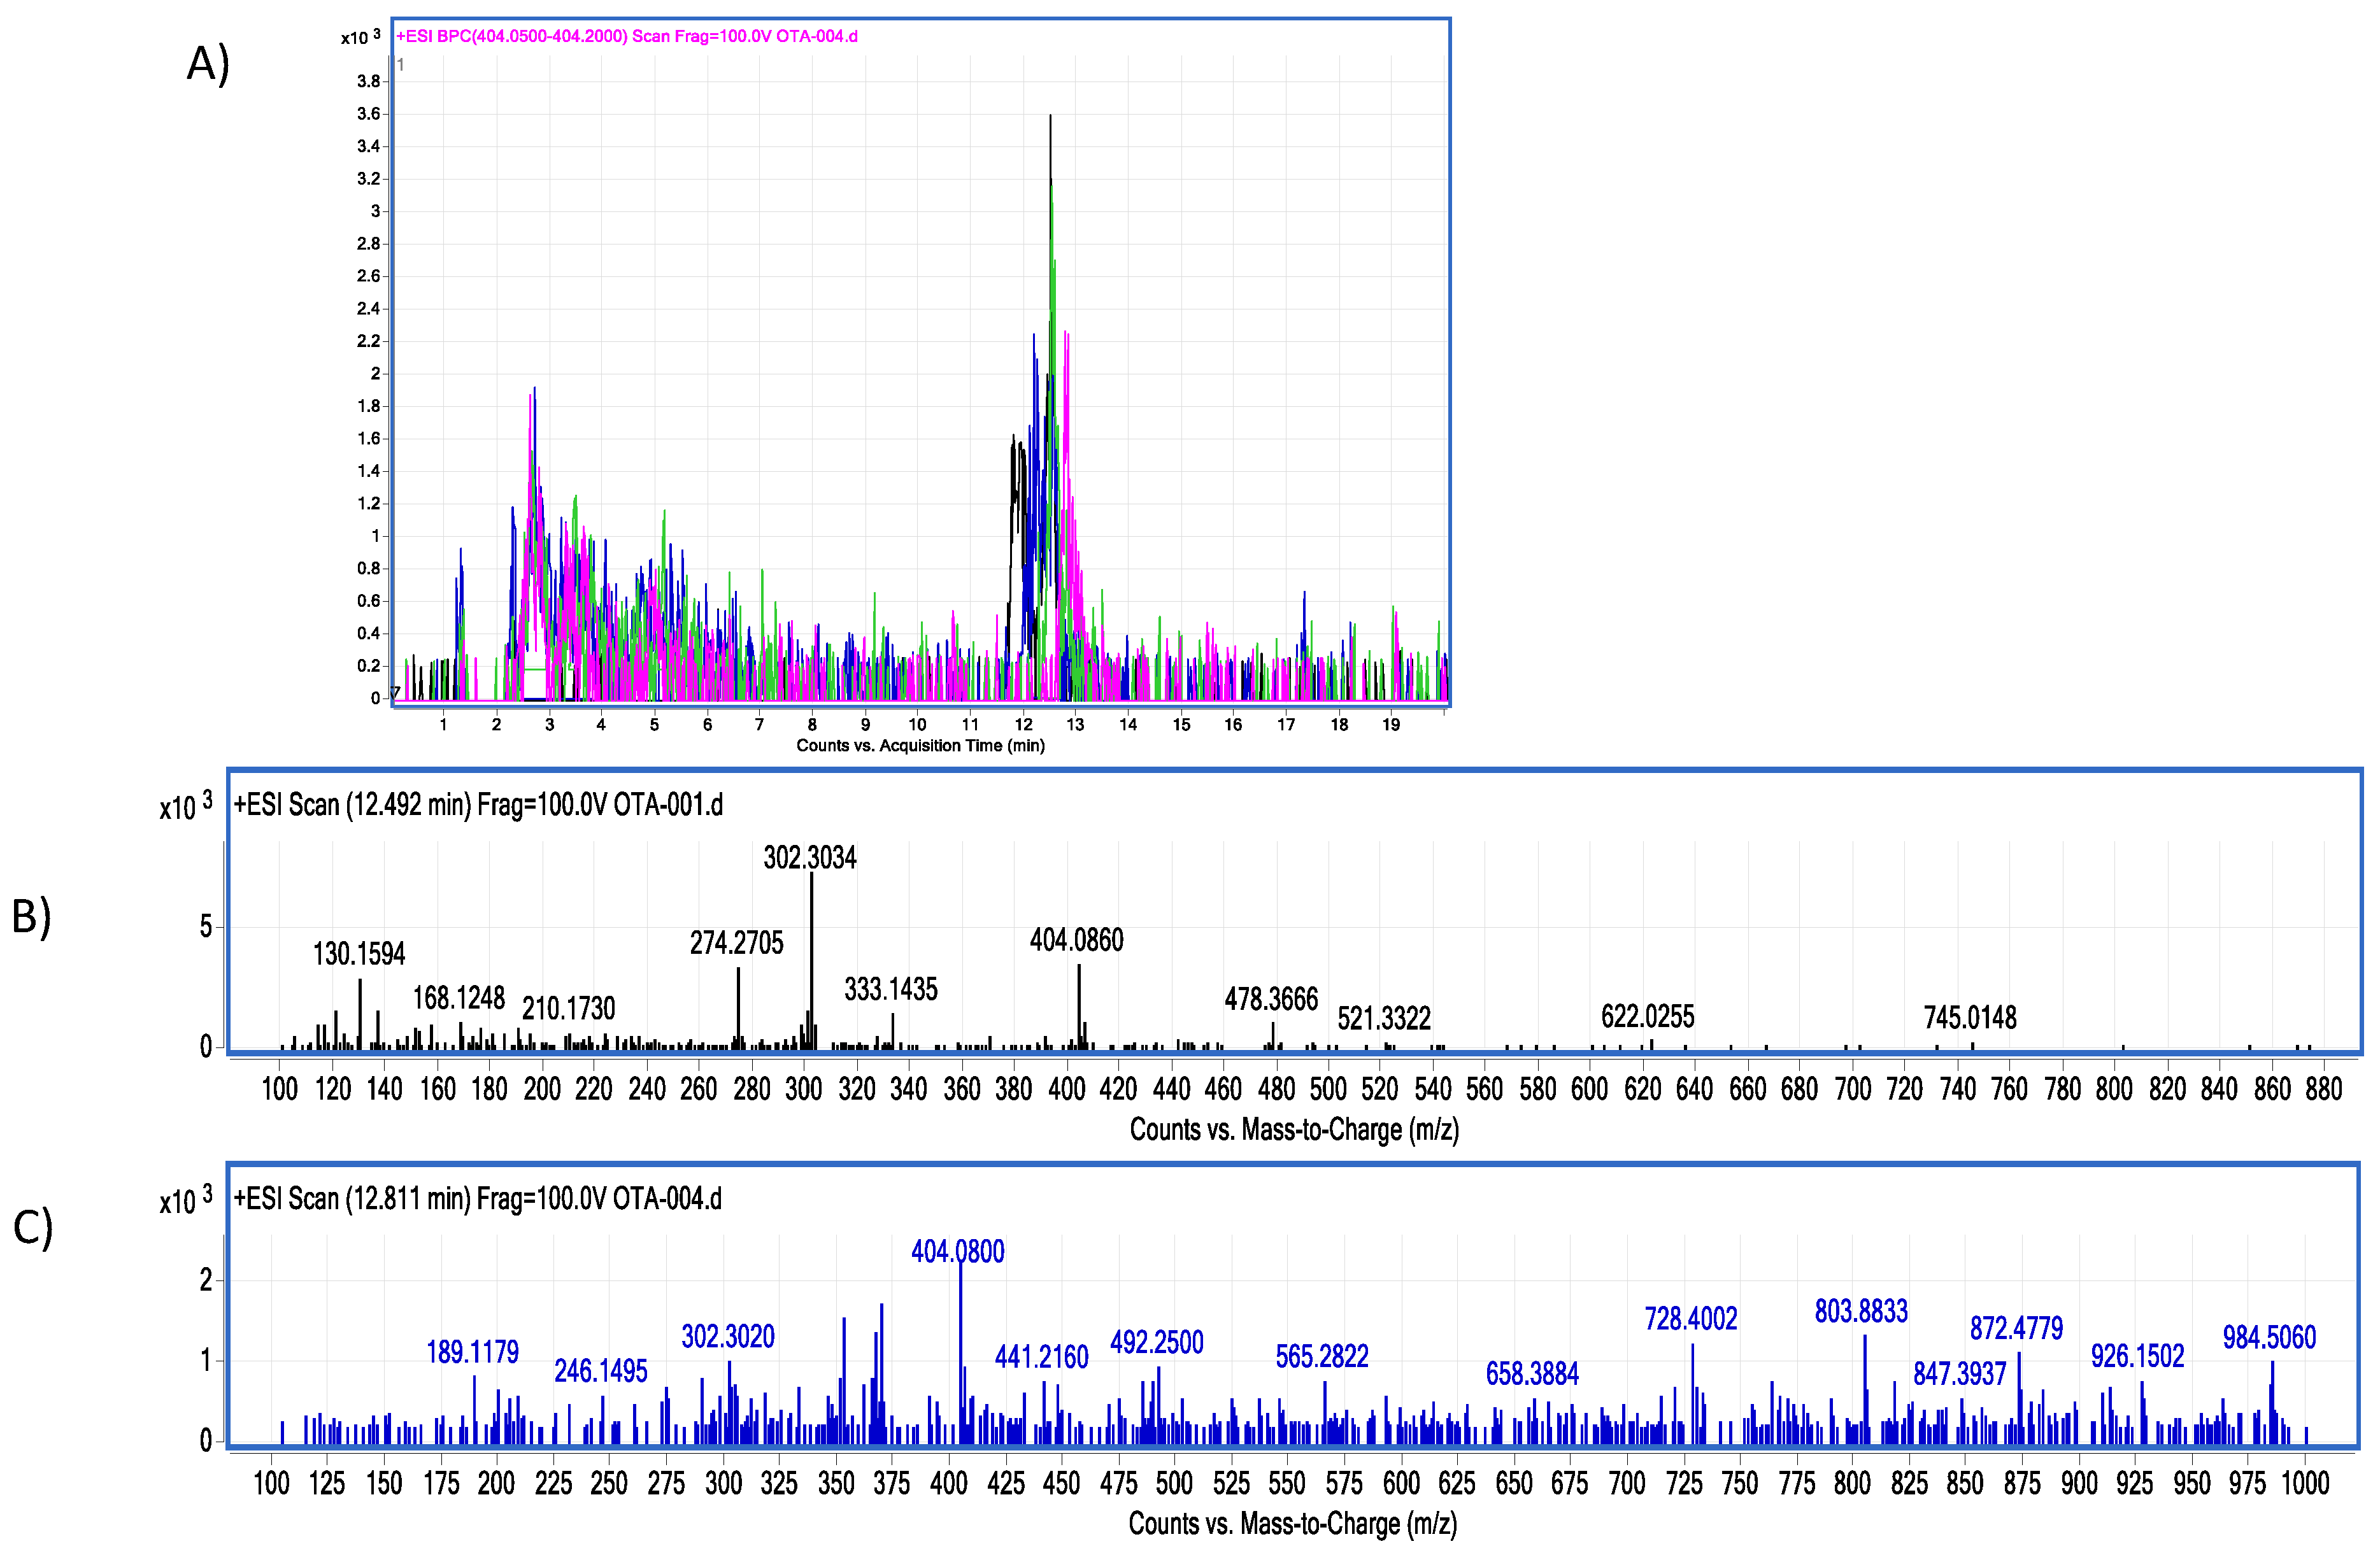
Task: Click the 130.1594 peak label
Action: (x=359, y=954)
